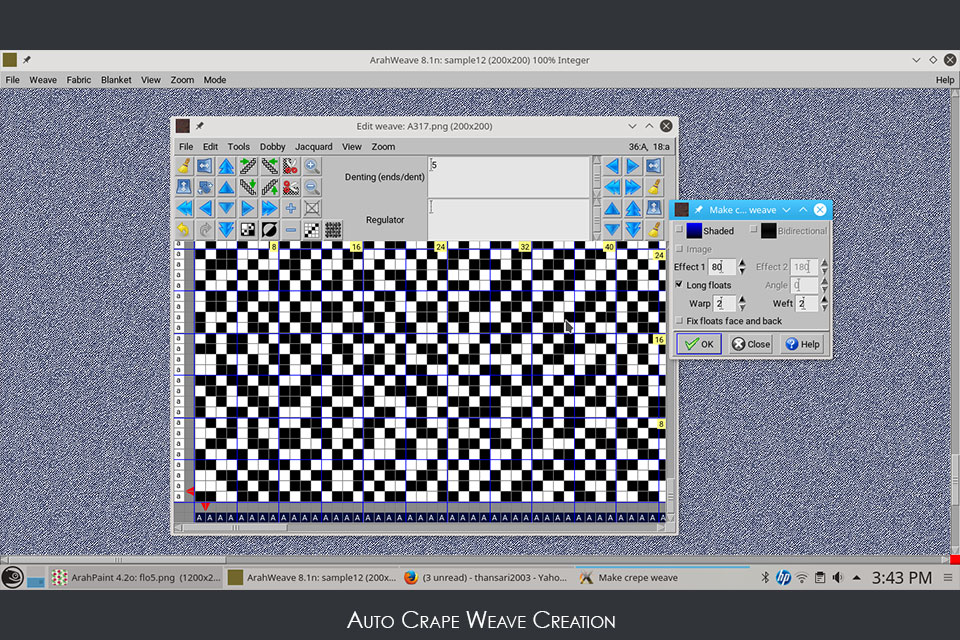Click the double left arrow above the undo icon
960x640 pixels.
(184, 208)
